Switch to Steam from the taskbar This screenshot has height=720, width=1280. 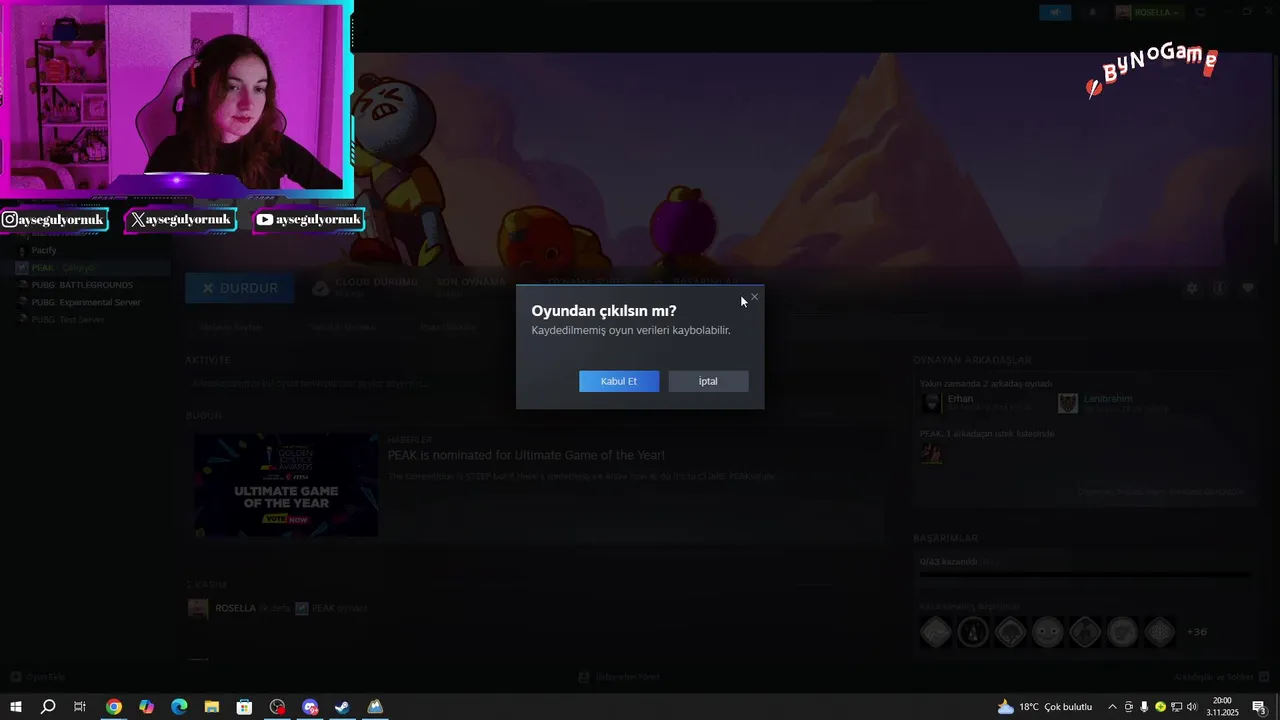[342, 707]
